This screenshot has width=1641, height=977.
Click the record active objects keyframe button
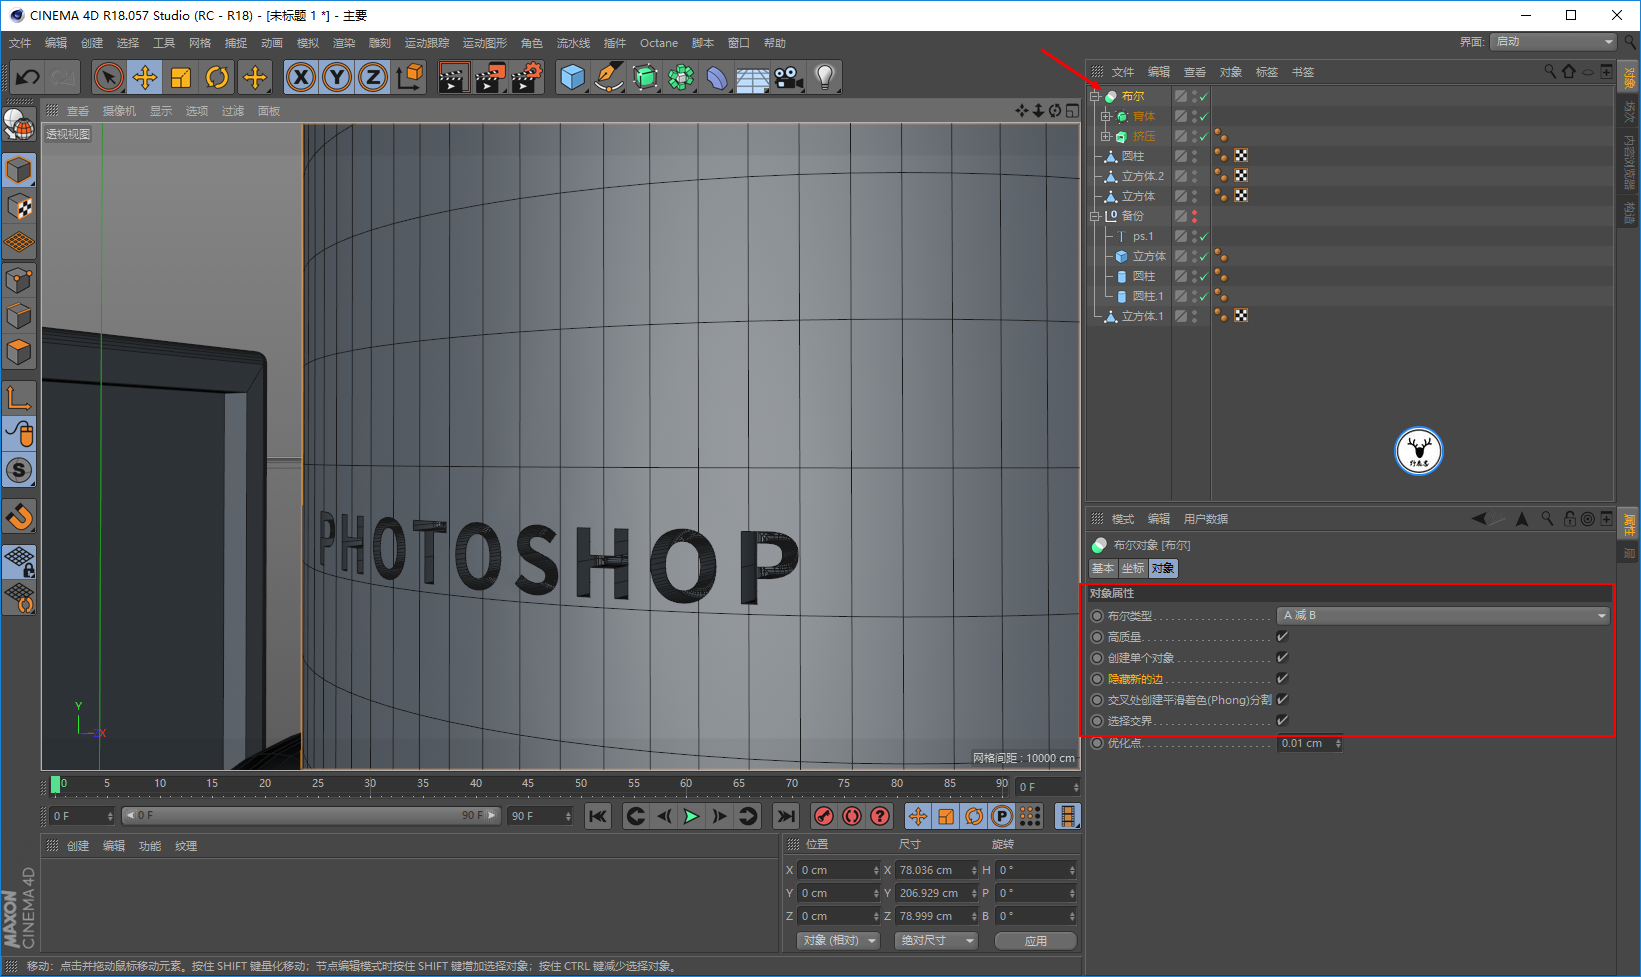click(824, 816)
